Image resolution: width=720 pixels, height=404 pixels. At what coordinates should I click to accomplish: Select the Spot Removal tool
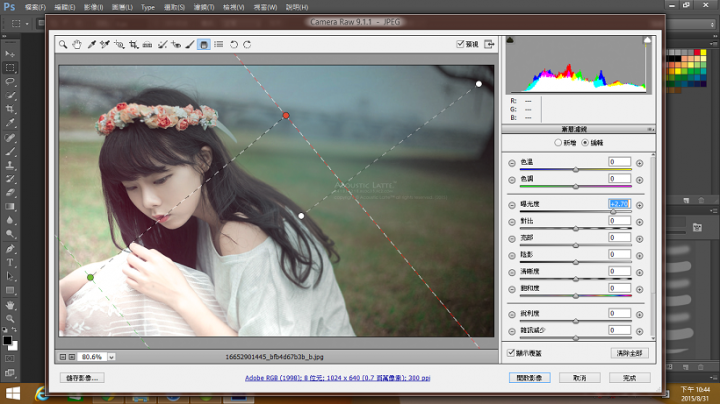click(162, 45)
